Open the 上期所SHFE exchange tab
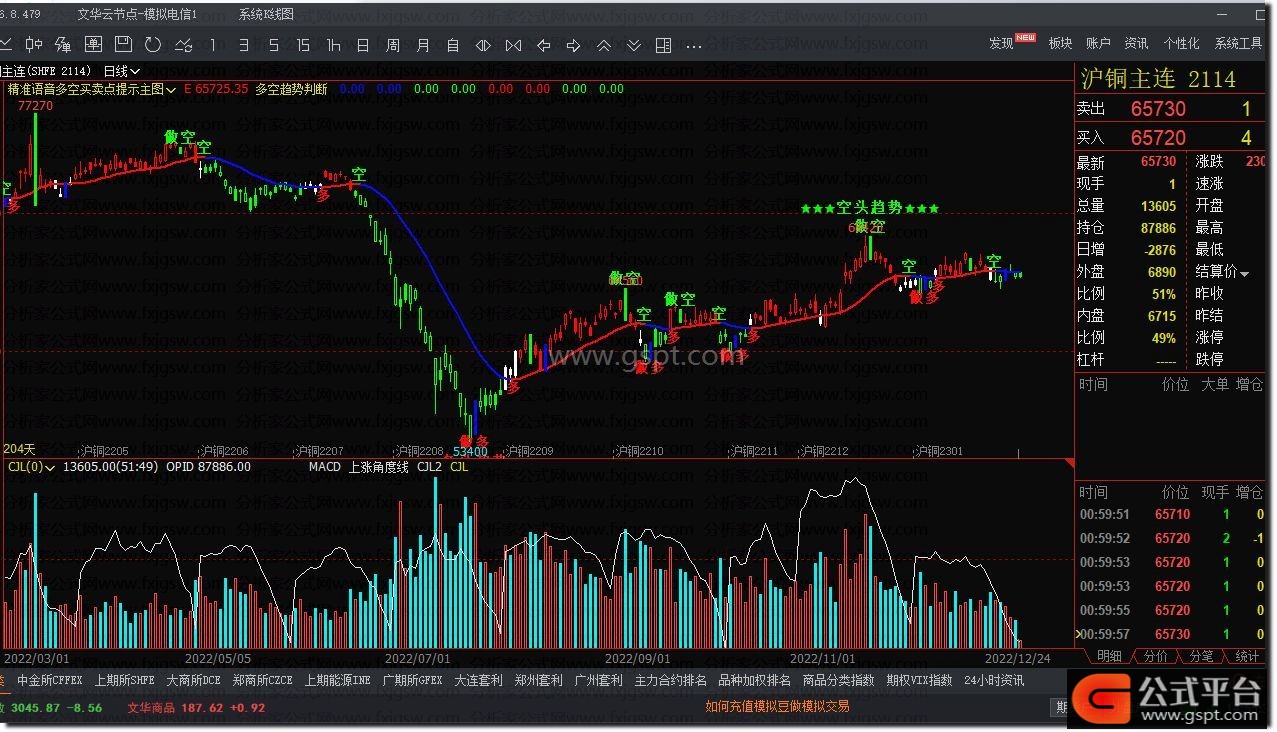This screenshot has width=1277, height=732. [125, 681]
